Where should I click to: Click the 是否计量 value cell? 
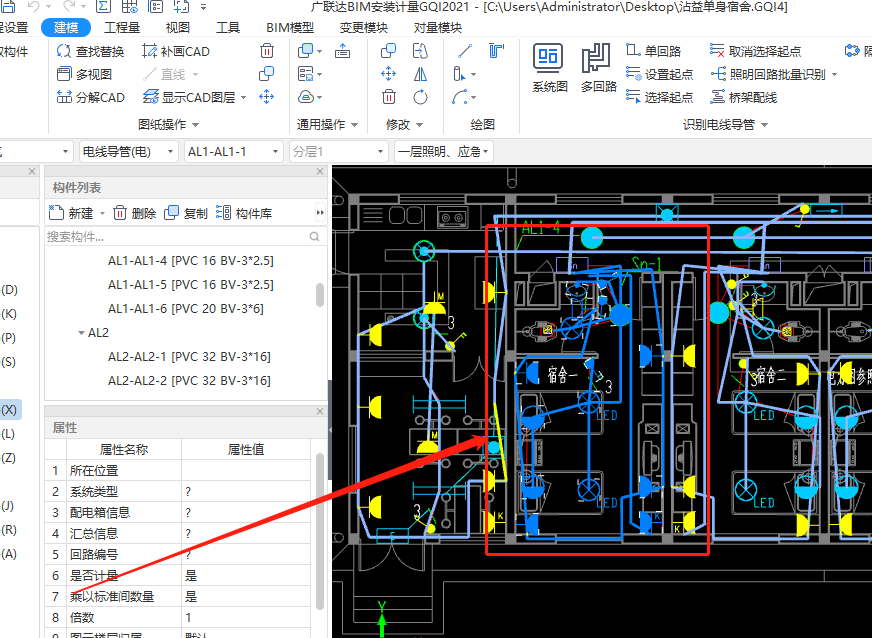pyautogui.click(x=246, y=575)
